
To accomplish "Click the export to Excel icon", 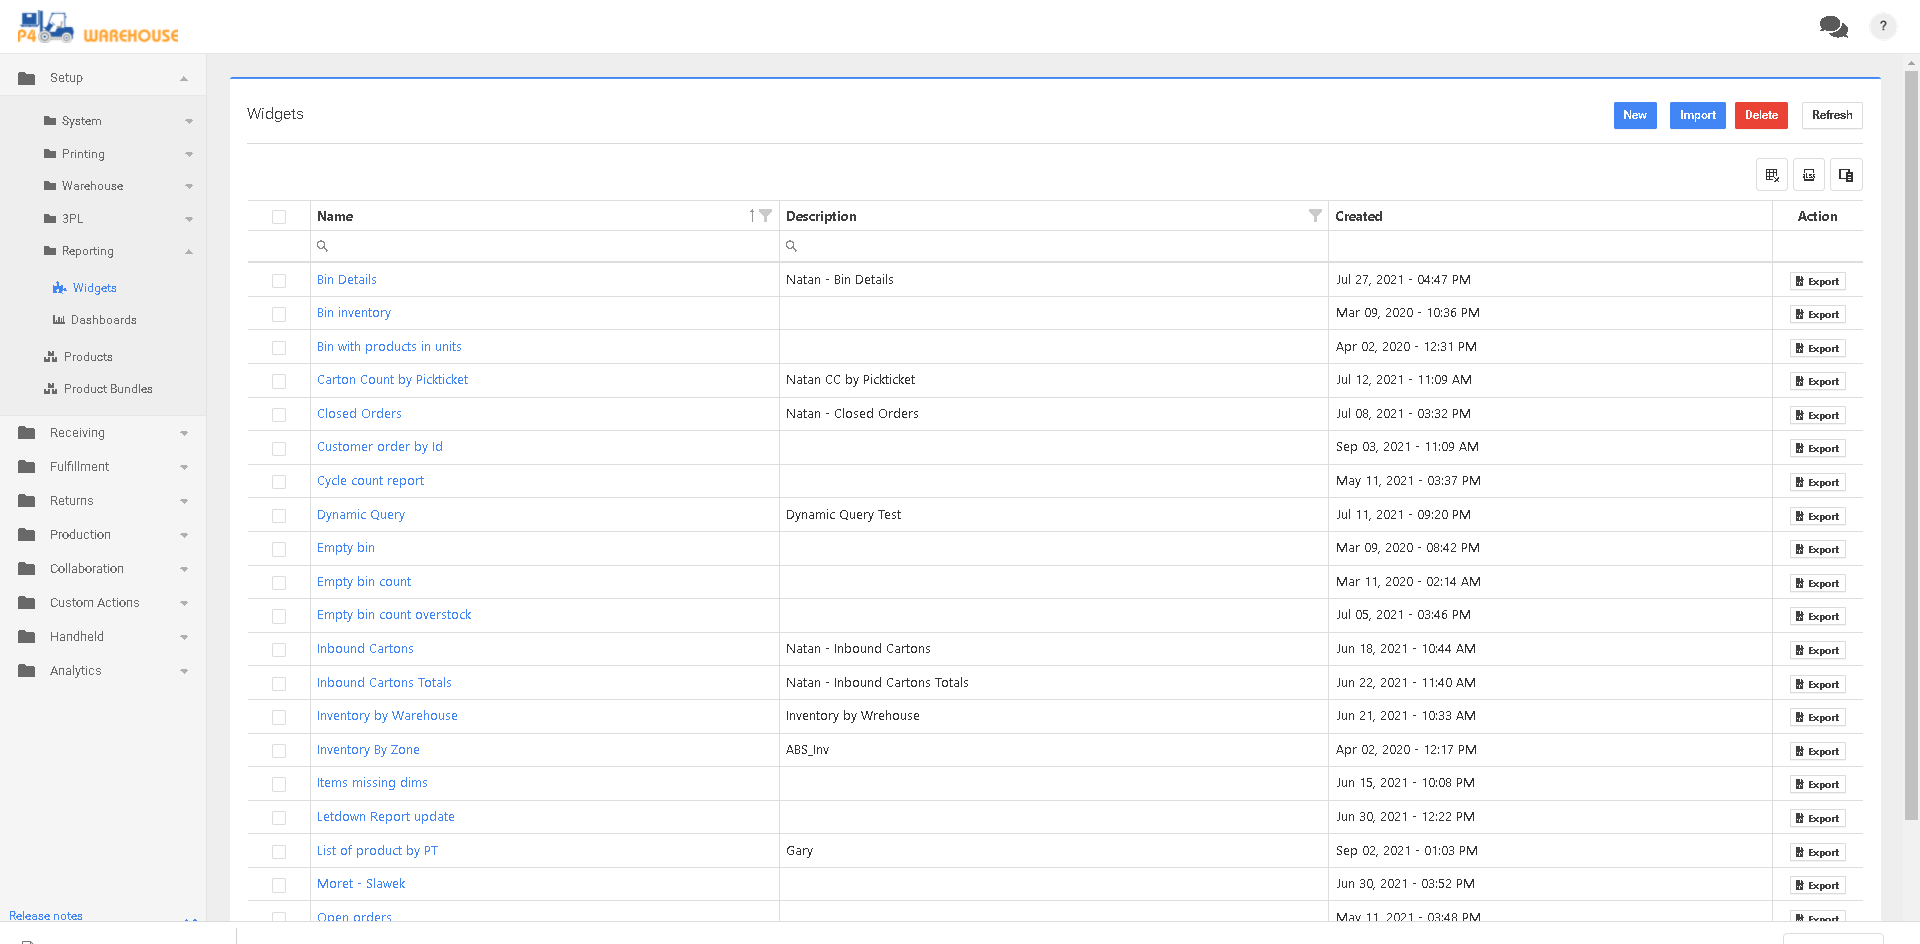I will click(1808, 175).
